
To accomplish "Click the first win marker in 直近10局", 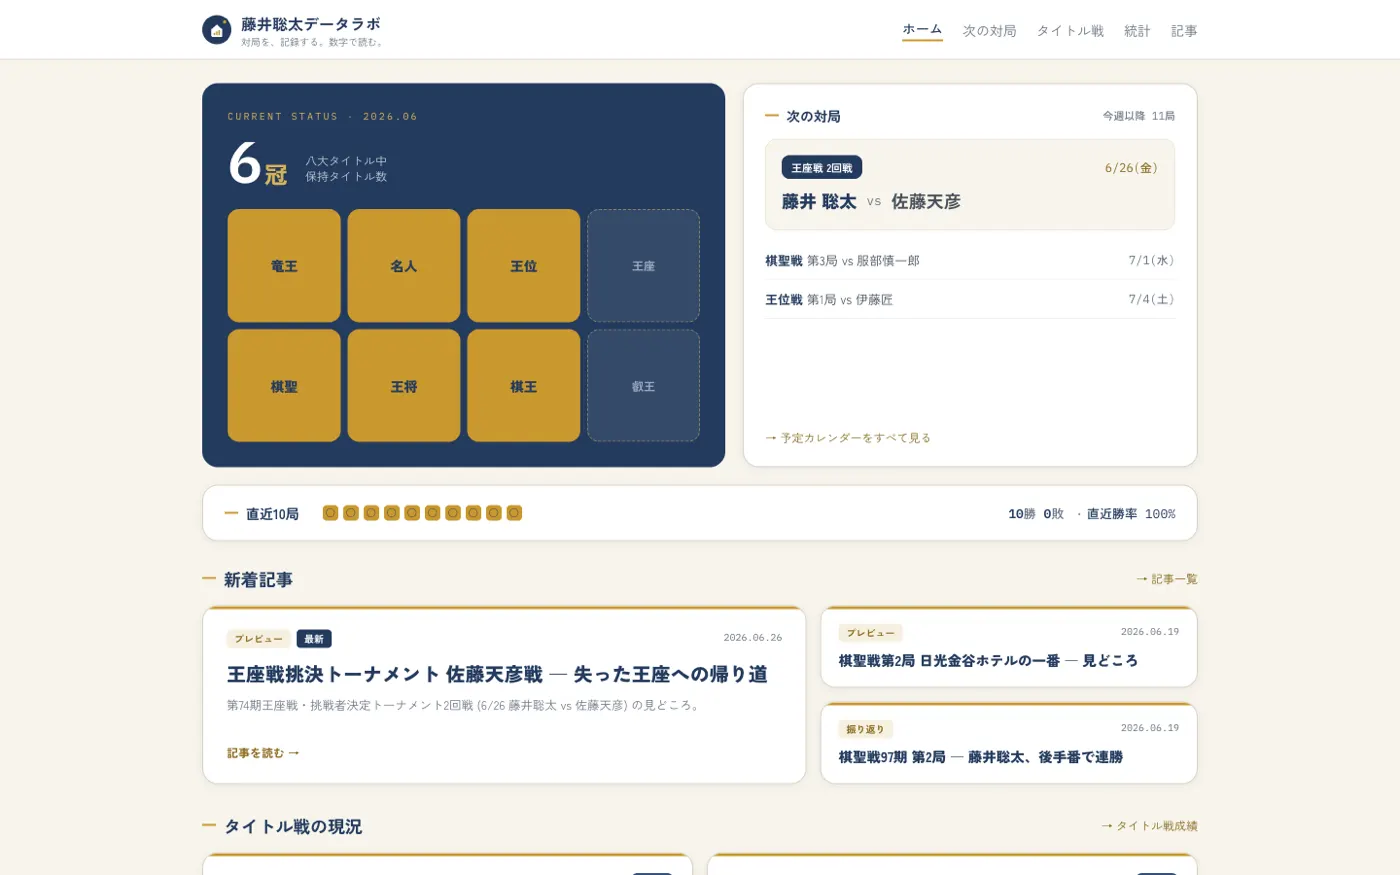I will pyautogui.click(x=330, y=513).
